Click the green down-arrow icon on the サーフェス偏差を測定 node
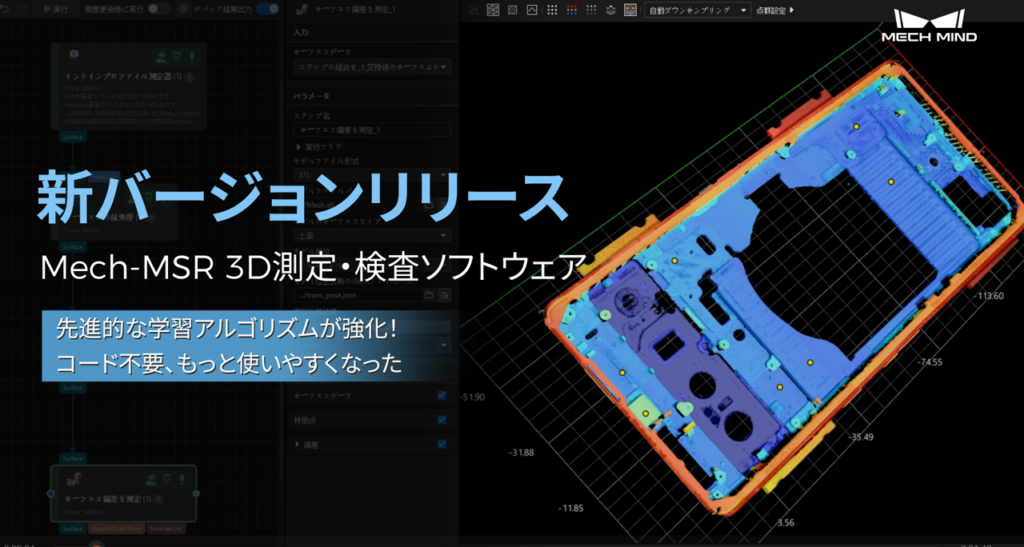1024x547 pixels. coord(182,480)
